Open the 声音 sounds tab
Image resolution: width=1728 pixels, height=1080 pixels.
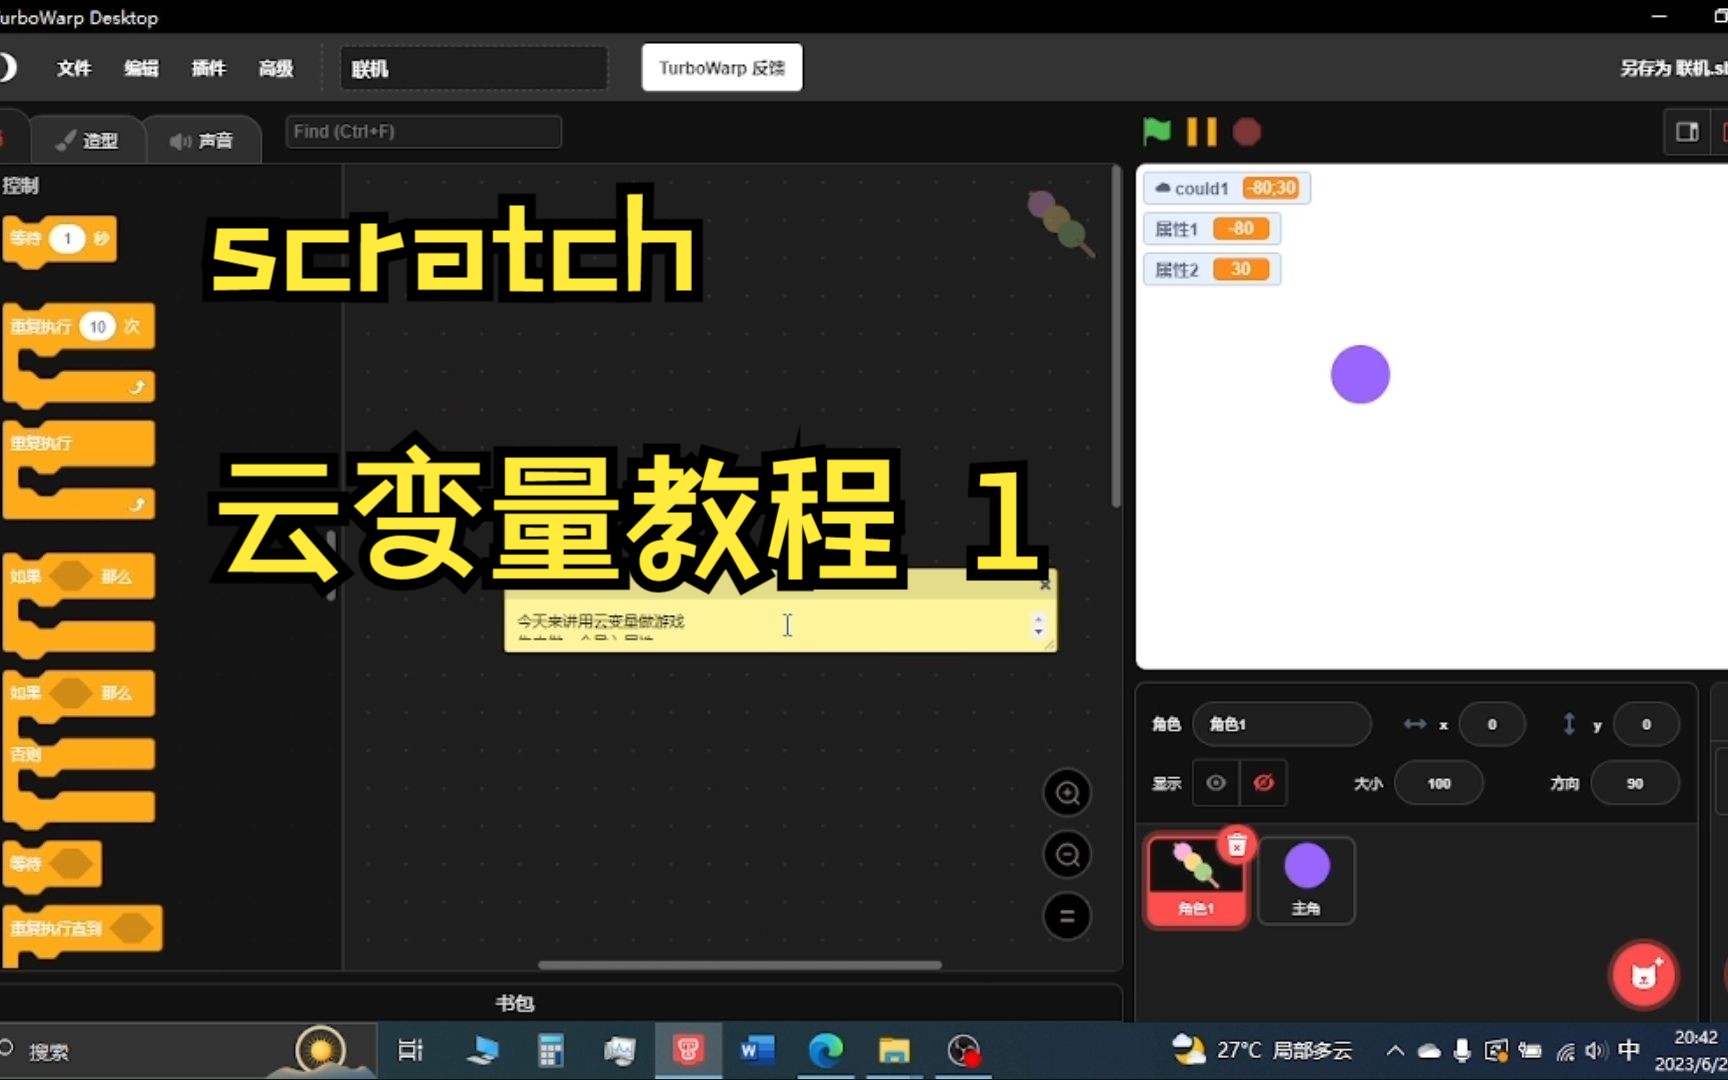[x=203, y=140]
